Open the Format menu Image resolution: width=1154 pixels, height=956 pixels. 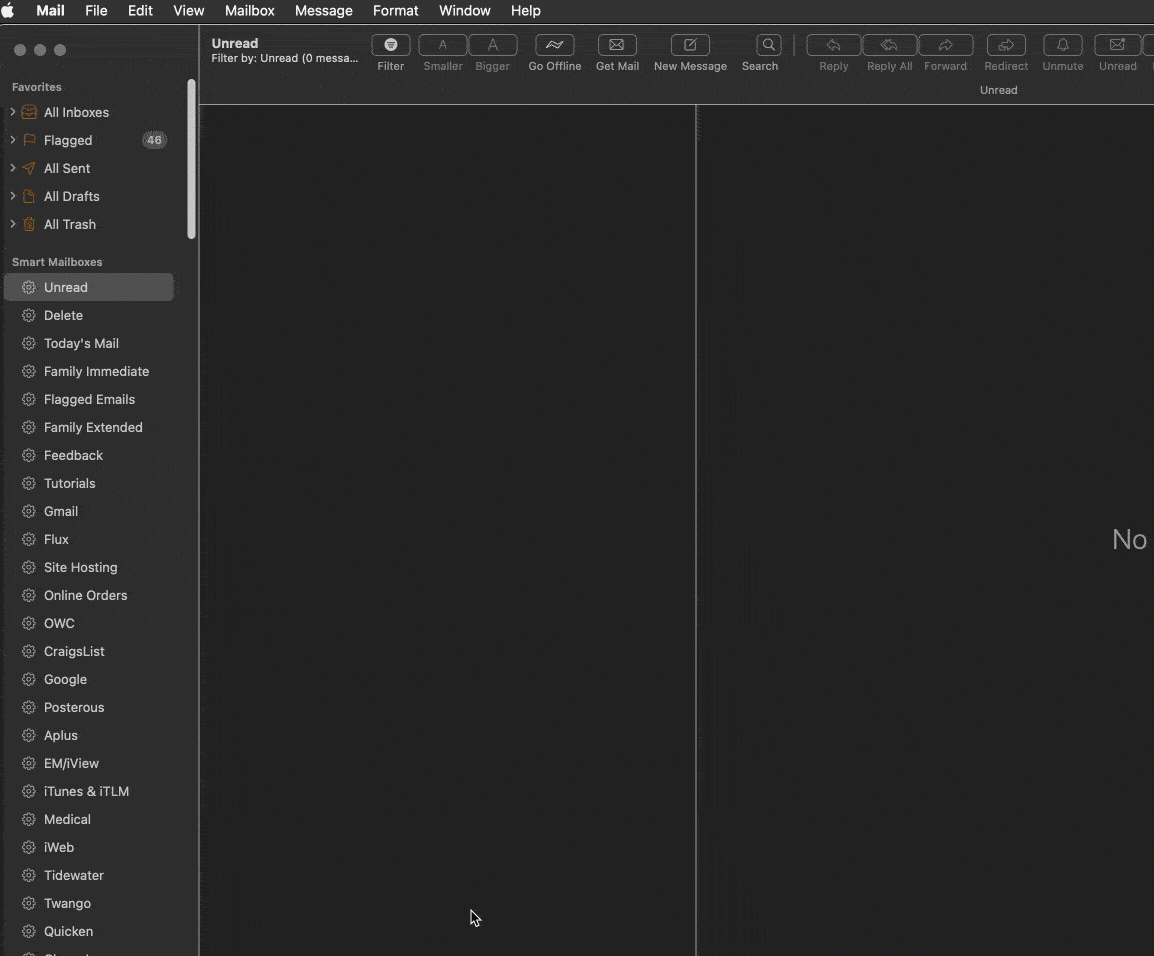pyautogui.click(x=395, y=11)
